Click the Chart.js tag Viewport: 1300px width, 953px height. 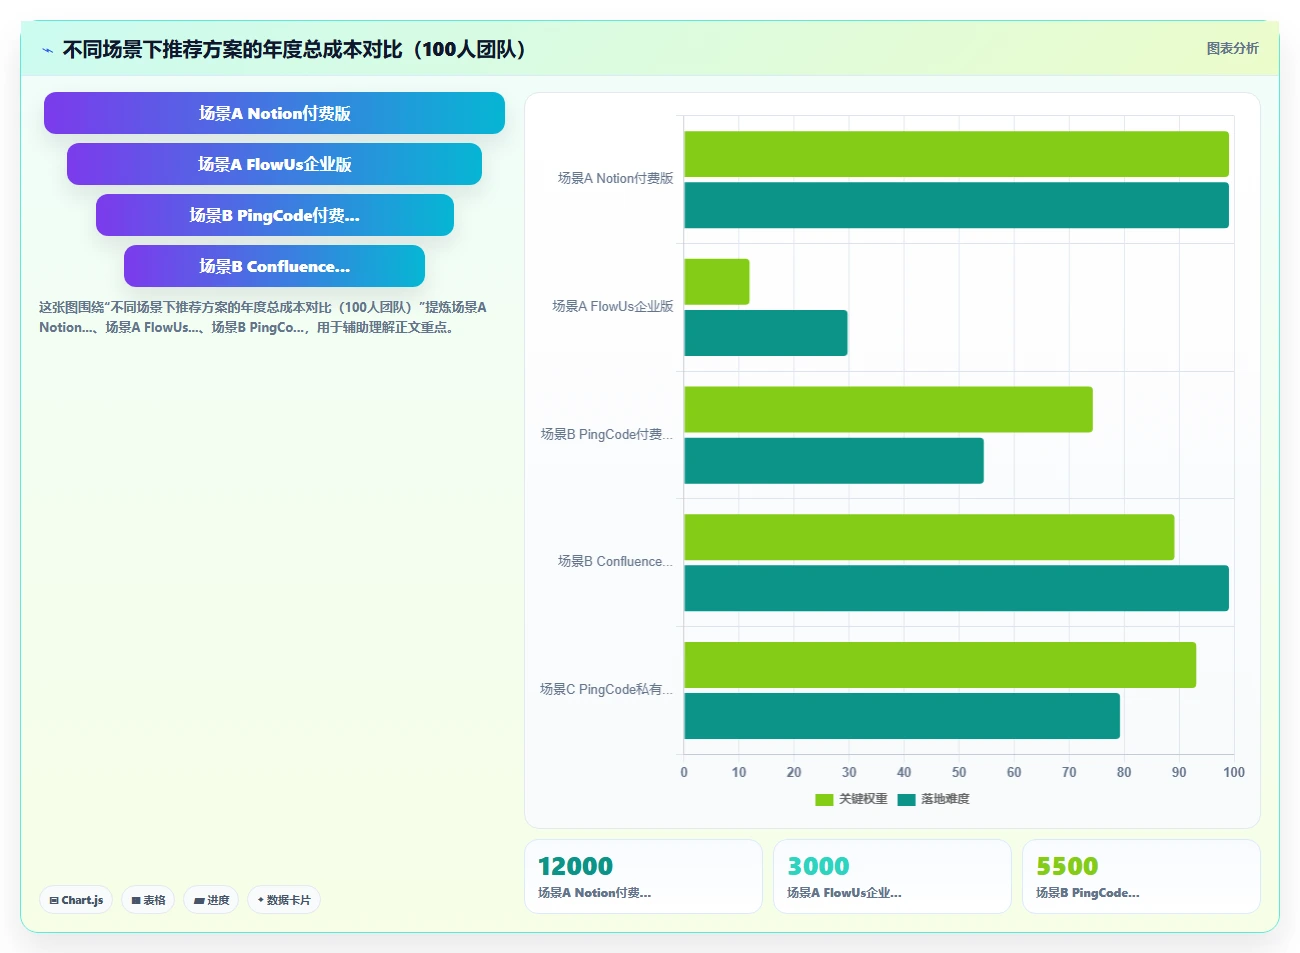76,900
